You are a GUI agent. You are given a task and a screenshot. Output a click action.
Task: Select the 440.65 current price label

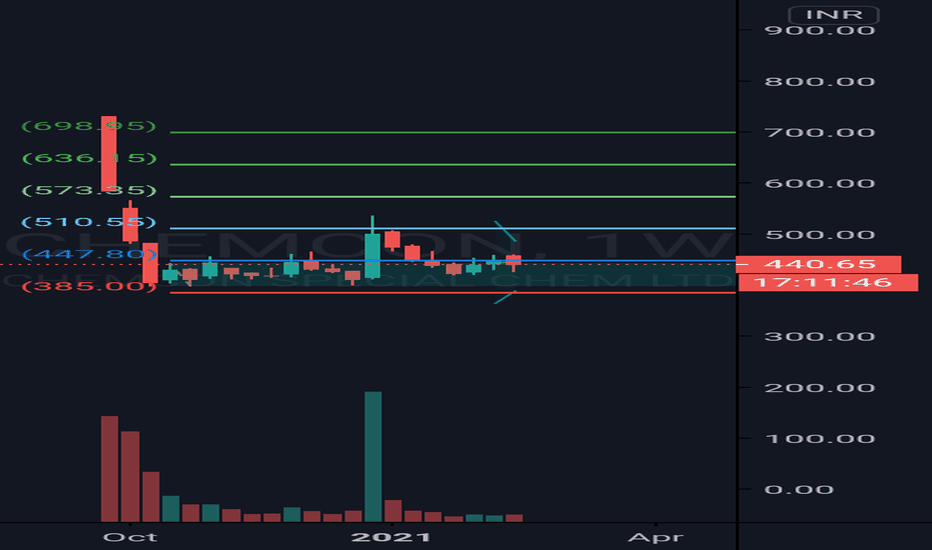(818, 264)
